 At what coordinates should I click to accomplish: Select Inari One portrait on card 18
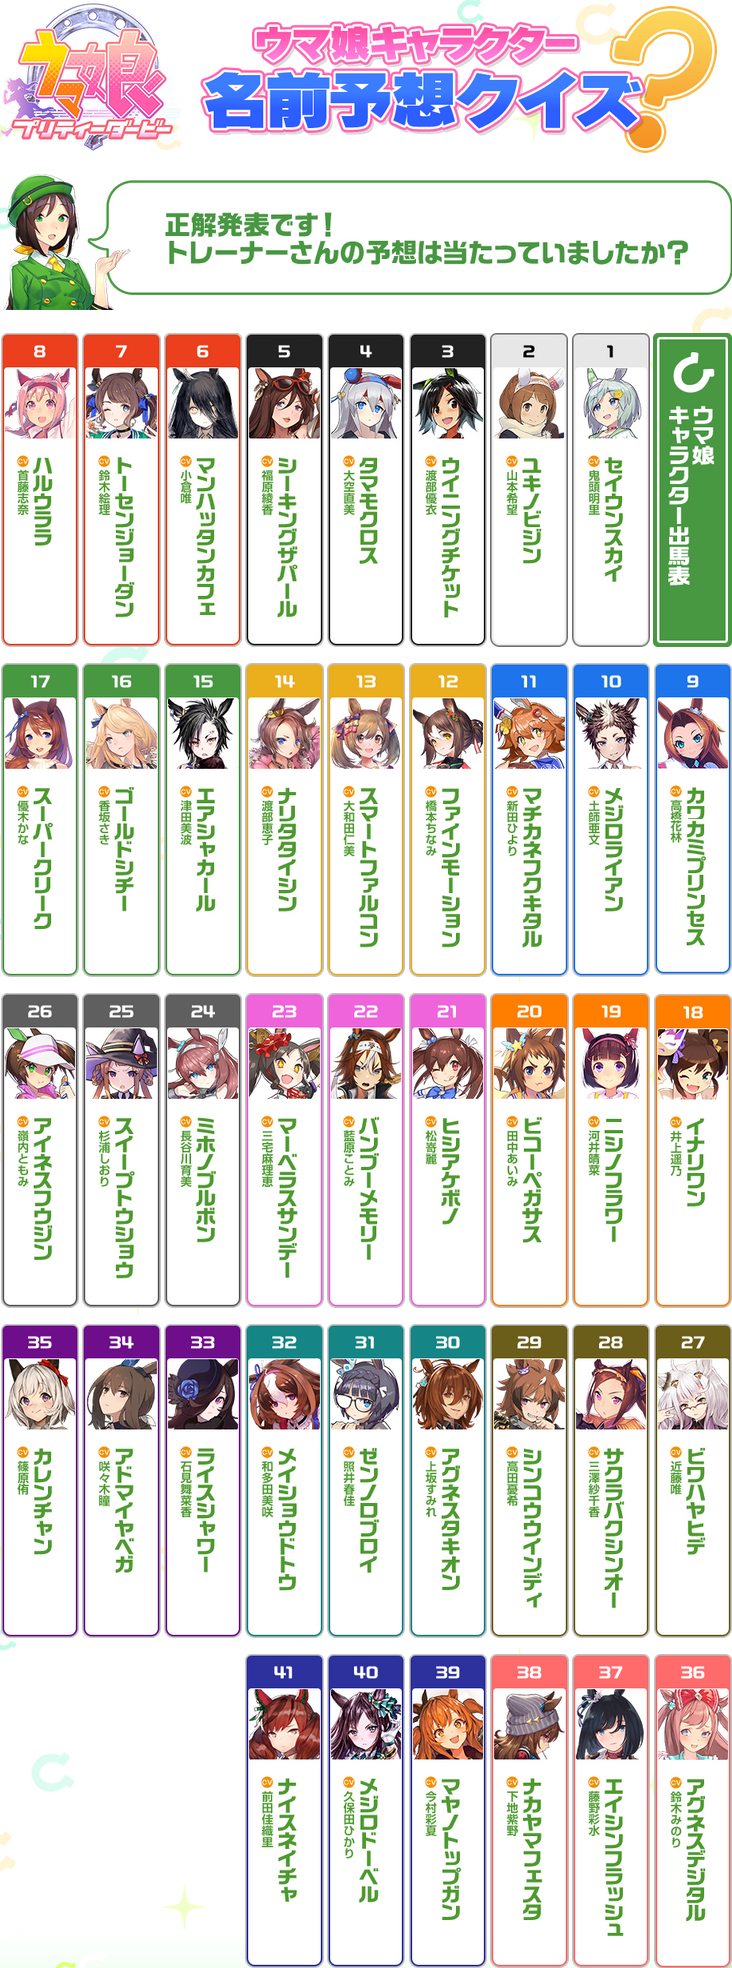click(x=692, y=1063)
